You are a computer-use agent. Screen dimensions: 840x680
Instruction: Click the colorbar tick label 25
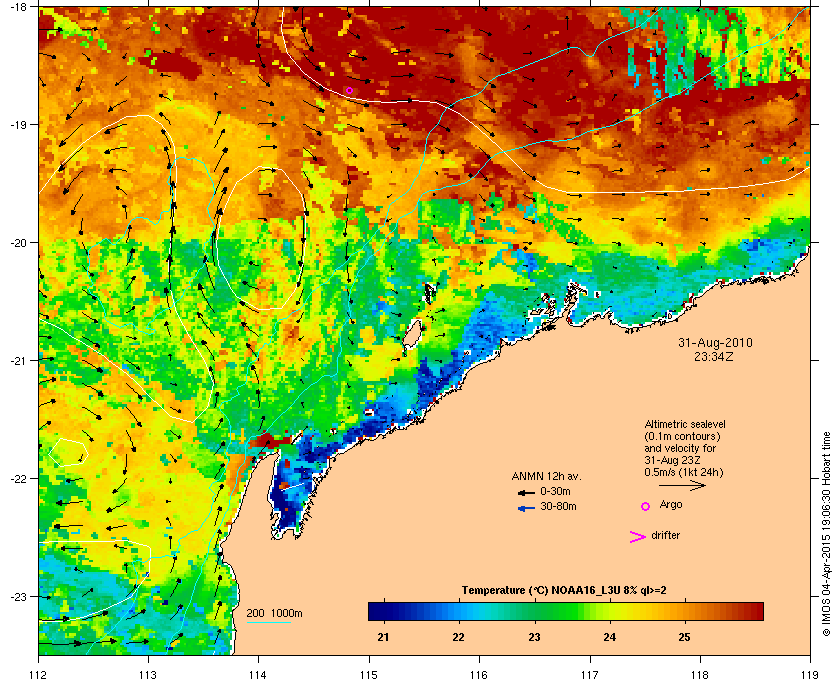685,637
